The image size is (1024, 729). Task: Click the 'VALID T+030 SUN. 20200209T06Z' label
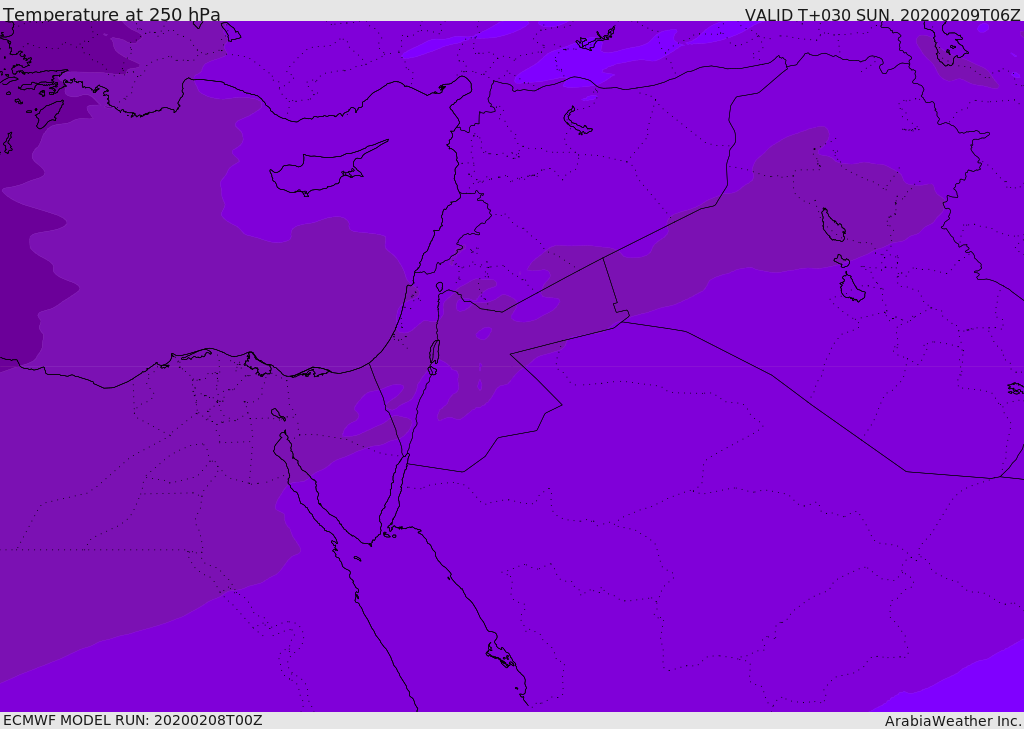882,15
